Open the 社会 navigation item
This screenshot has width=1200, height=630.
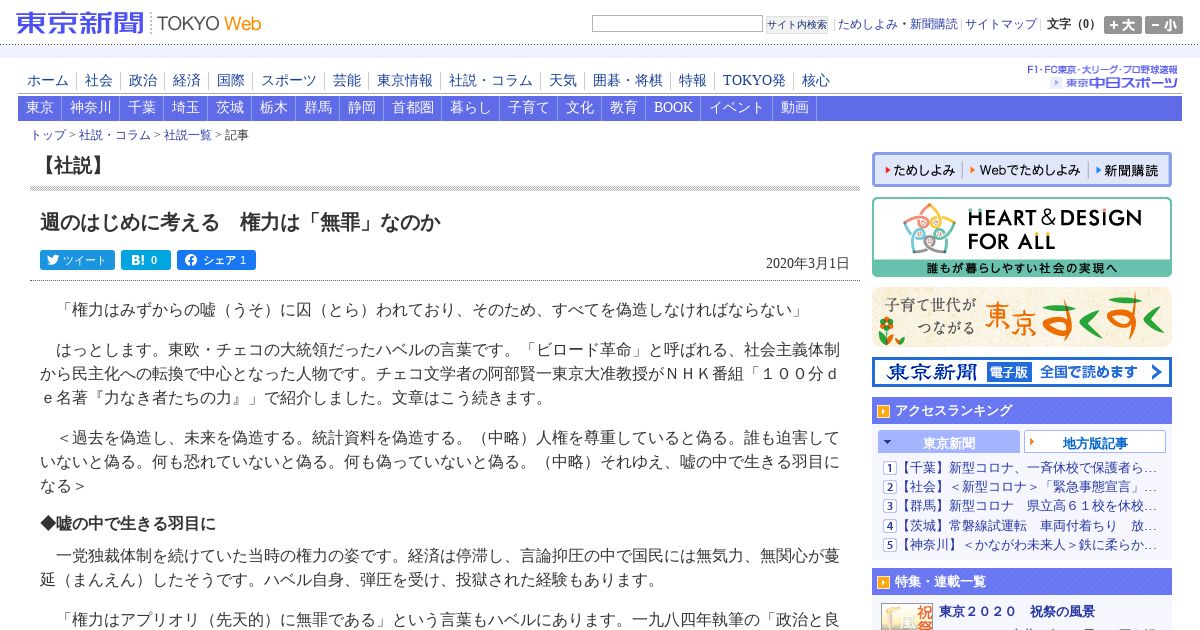pos(99,80)
